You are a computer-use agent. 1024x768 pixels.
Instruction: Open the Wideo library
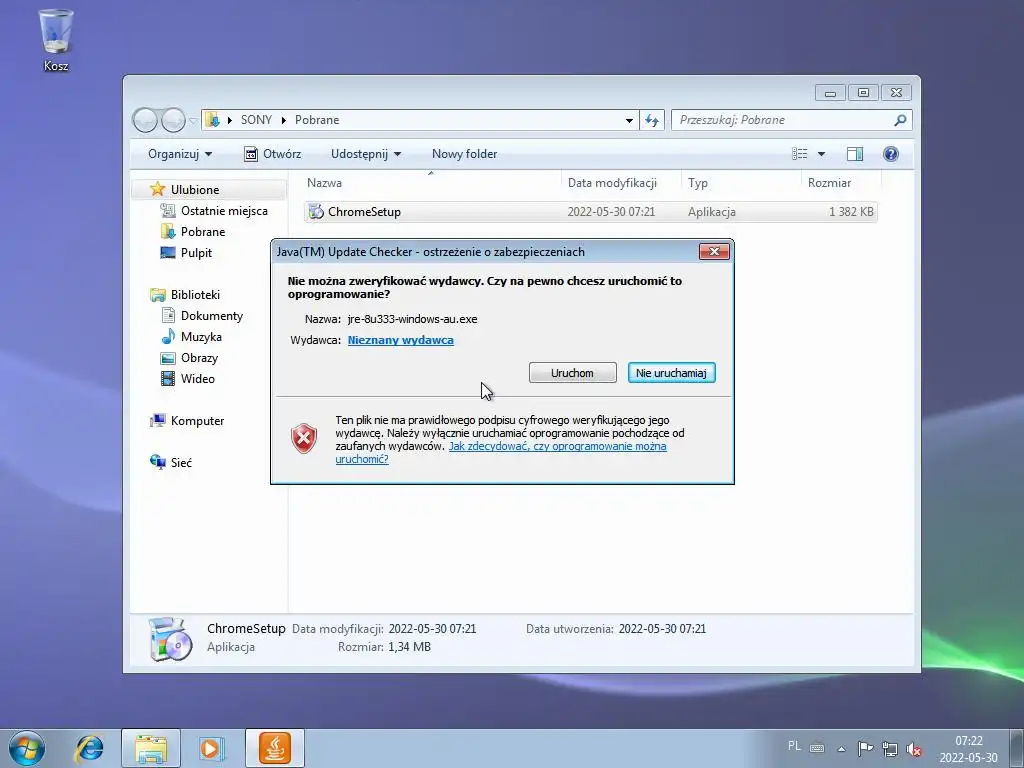pos(197,379)
